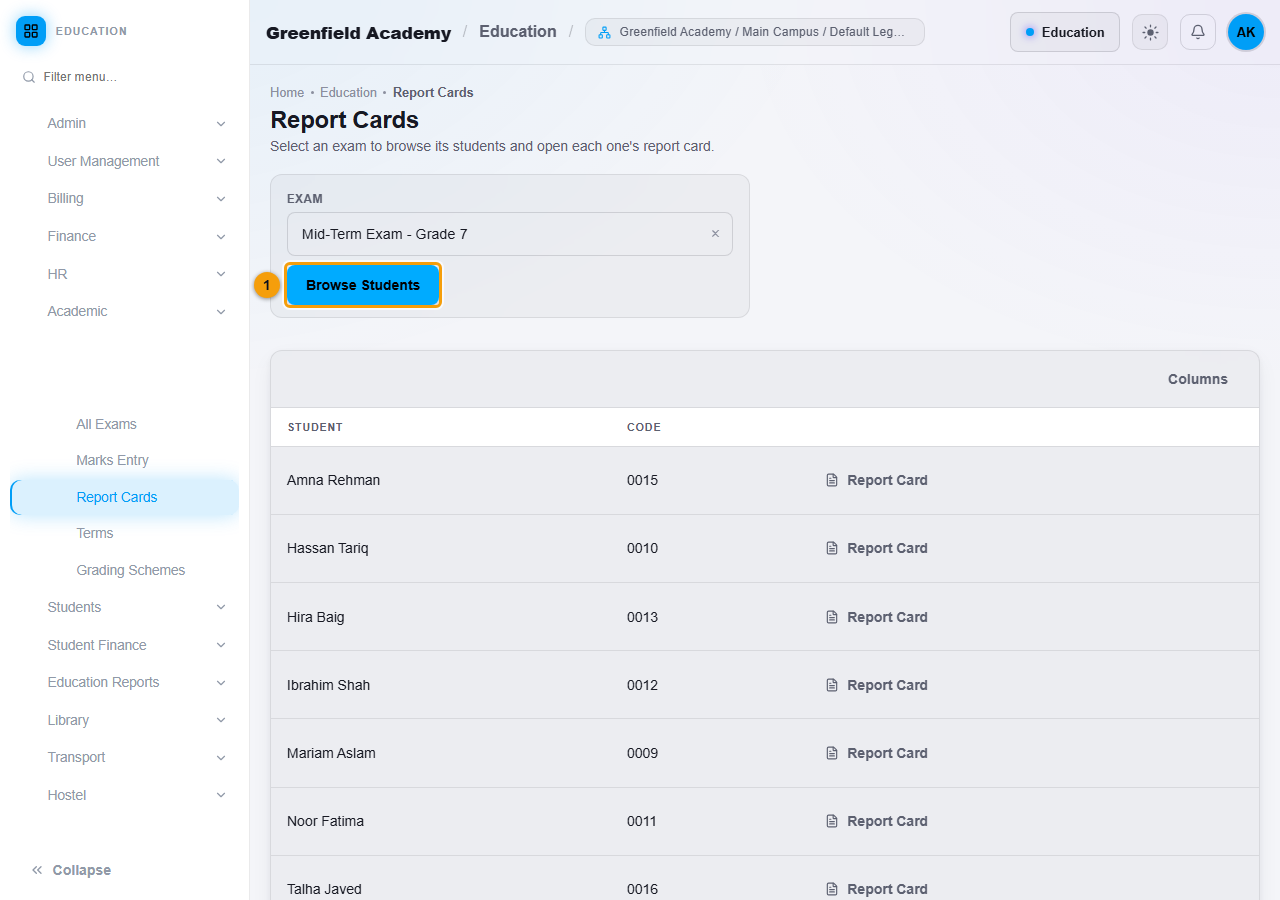Expand the Student Finance section

125,645
